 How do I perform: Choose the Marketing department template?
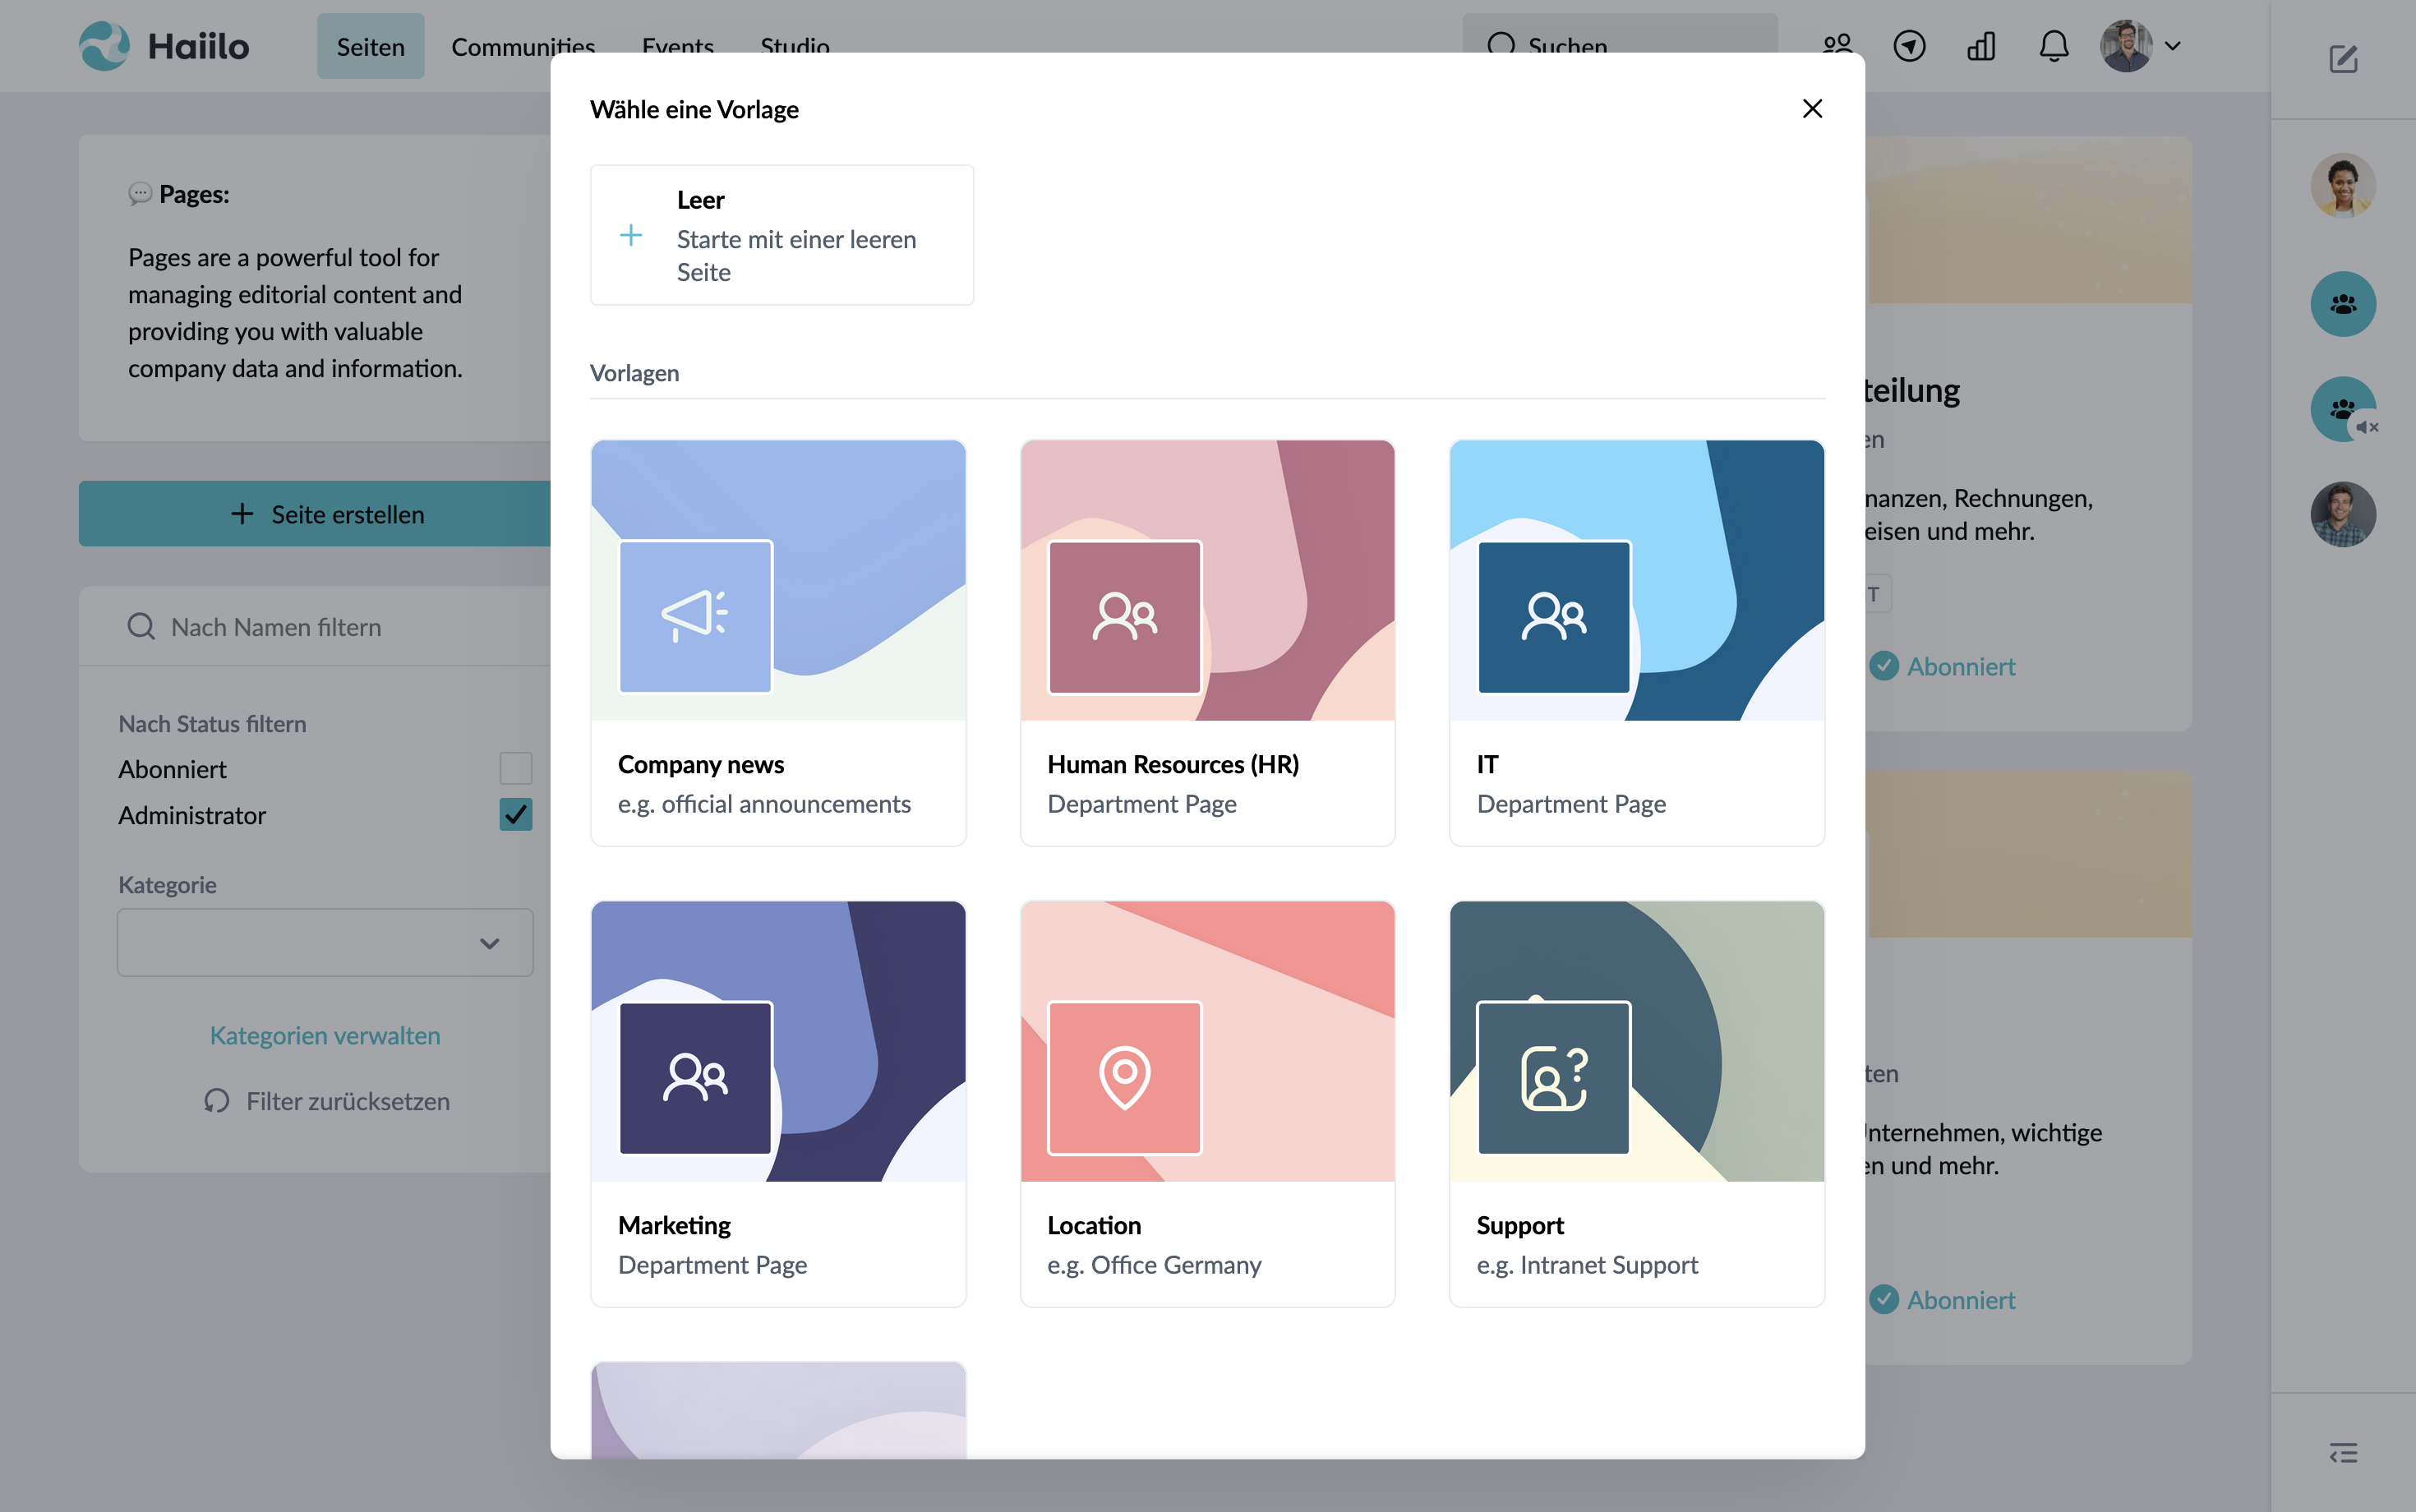point(778,1103)
